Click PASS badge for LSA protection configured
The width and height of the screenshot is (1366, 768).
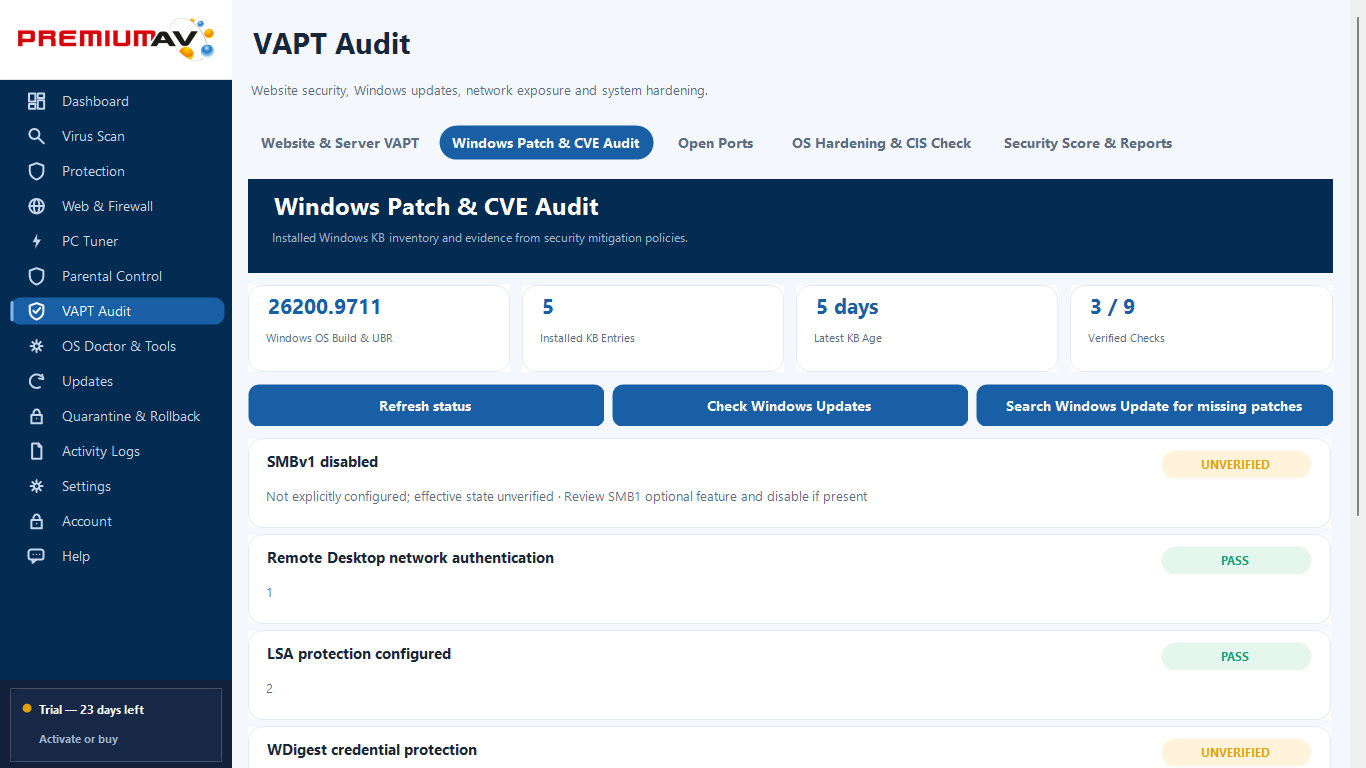pyautogui.click(x=1236, y=657)
